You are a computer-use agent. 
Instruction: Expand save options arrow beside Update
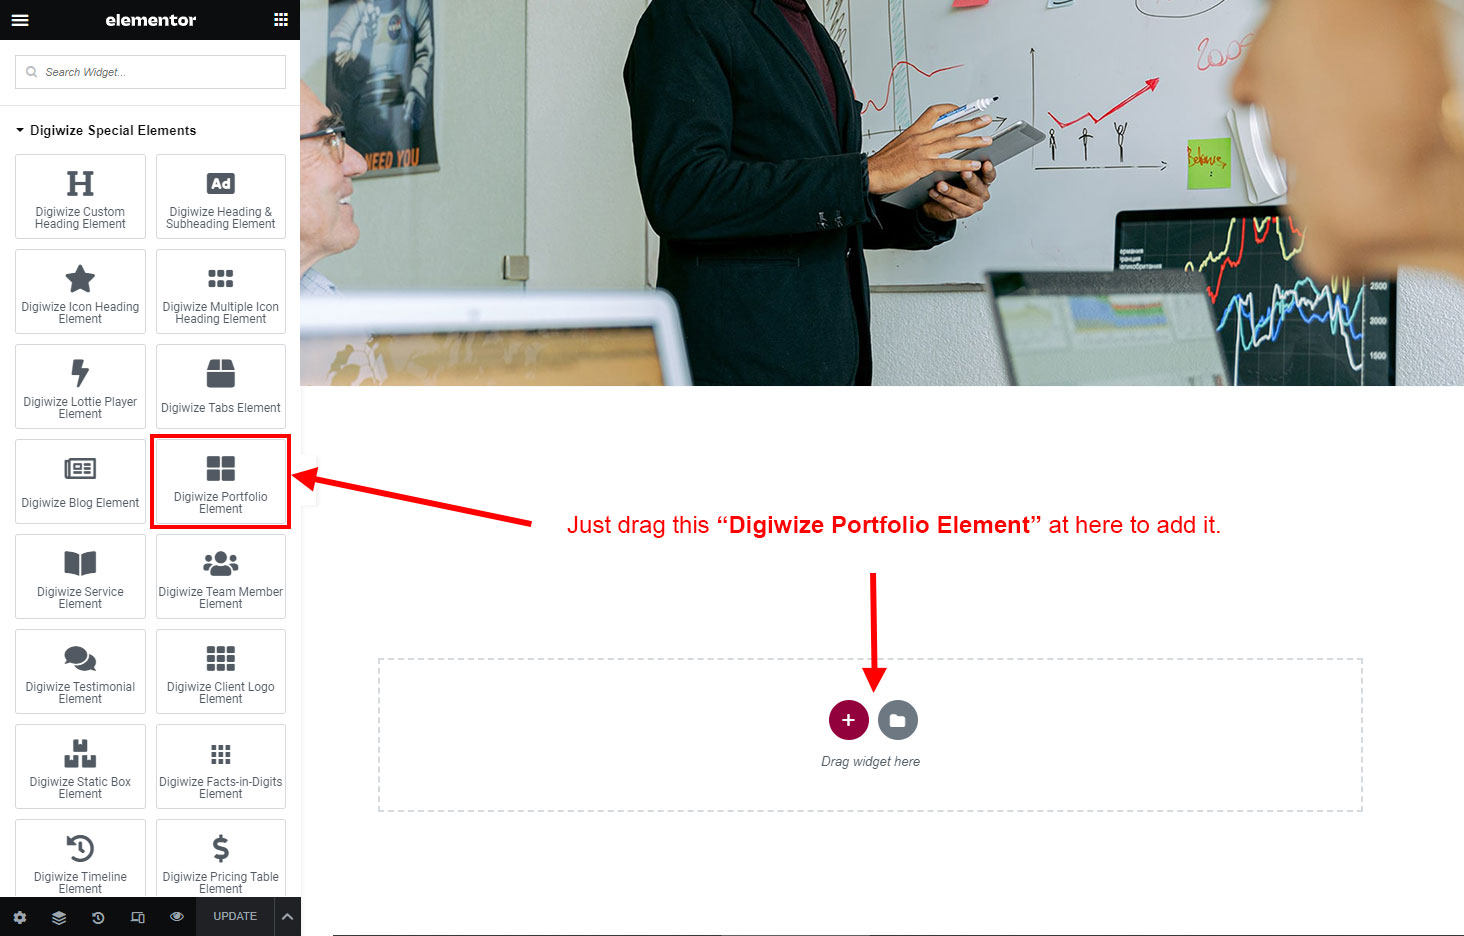[287, 917]
